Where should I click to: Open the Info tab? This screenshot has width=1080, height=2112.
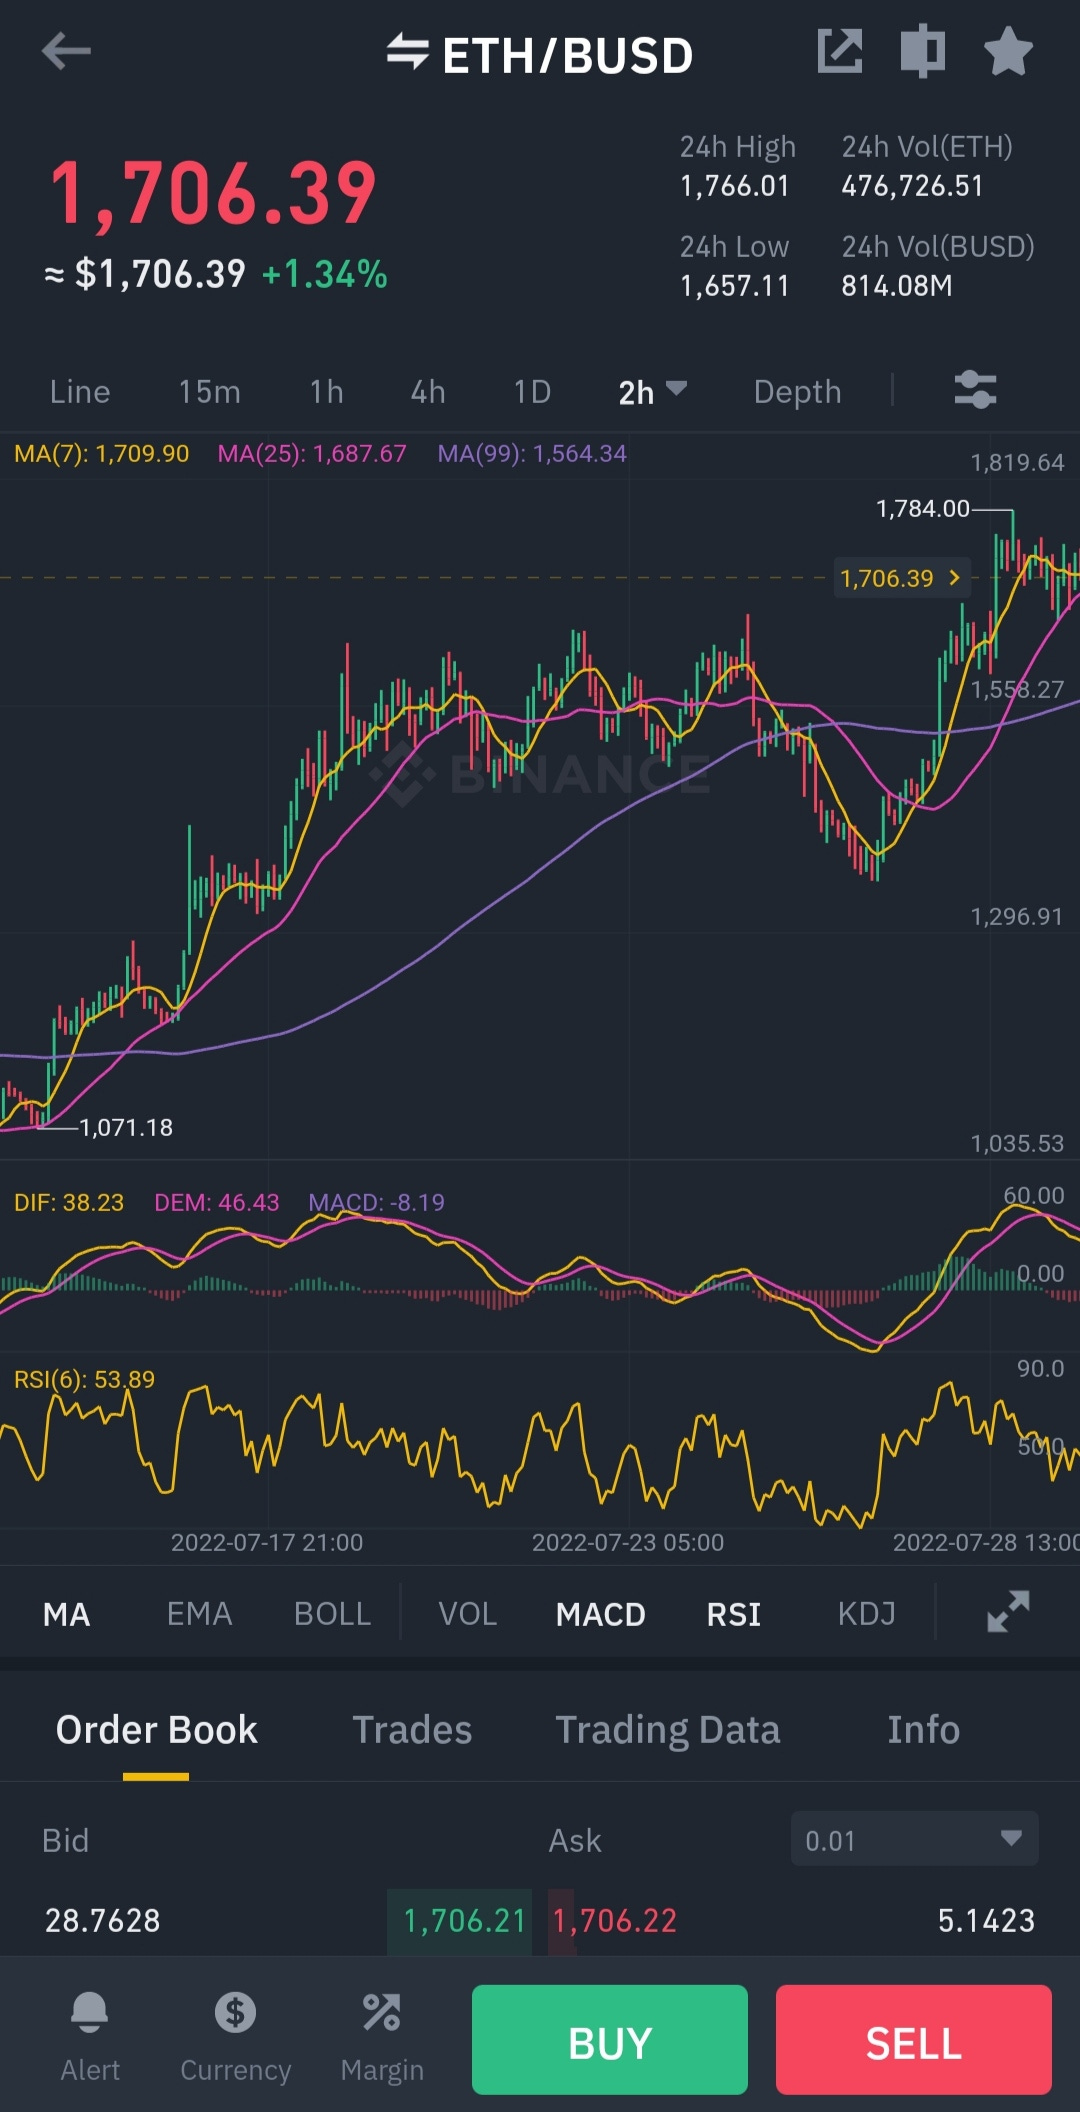point(923,1730)
